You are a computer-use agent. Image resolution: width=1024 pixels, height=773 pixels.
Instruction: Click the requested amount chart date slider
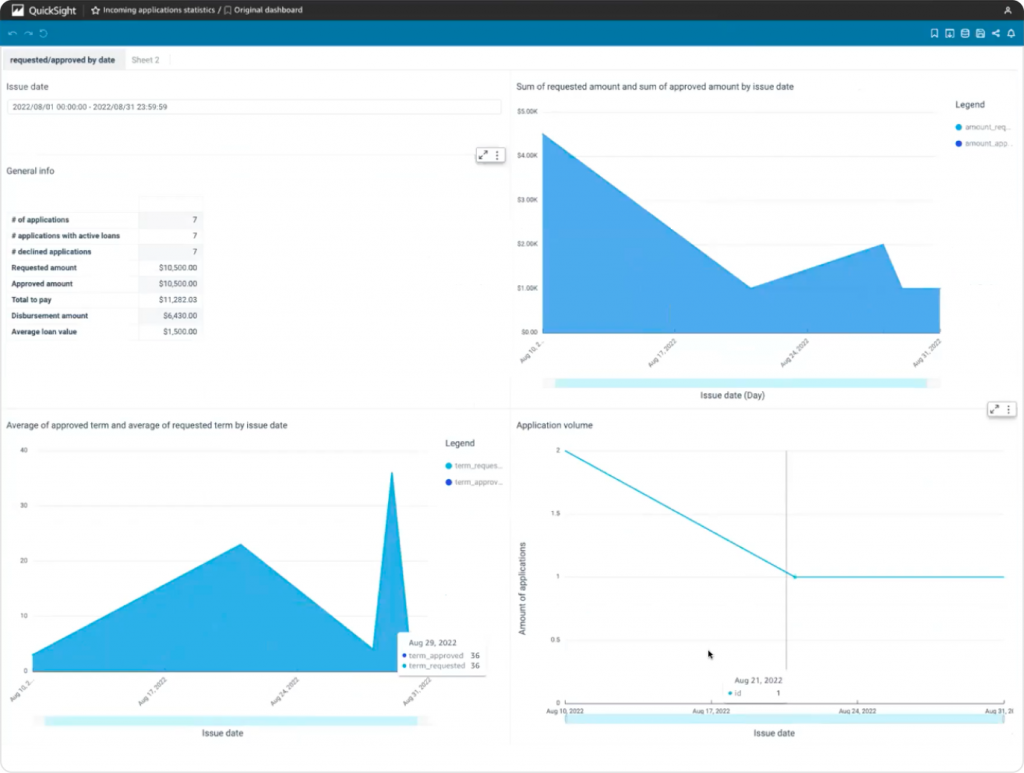coord(741,383)
